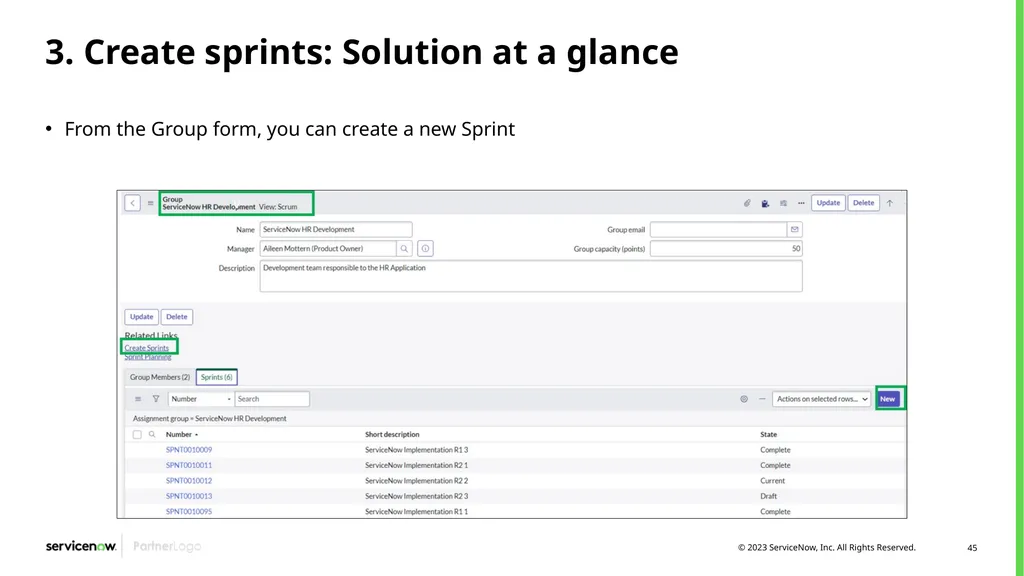Open the Actions on selected rows dropdown
Screen dimensions: 1024x576
[x=822, y=399]
